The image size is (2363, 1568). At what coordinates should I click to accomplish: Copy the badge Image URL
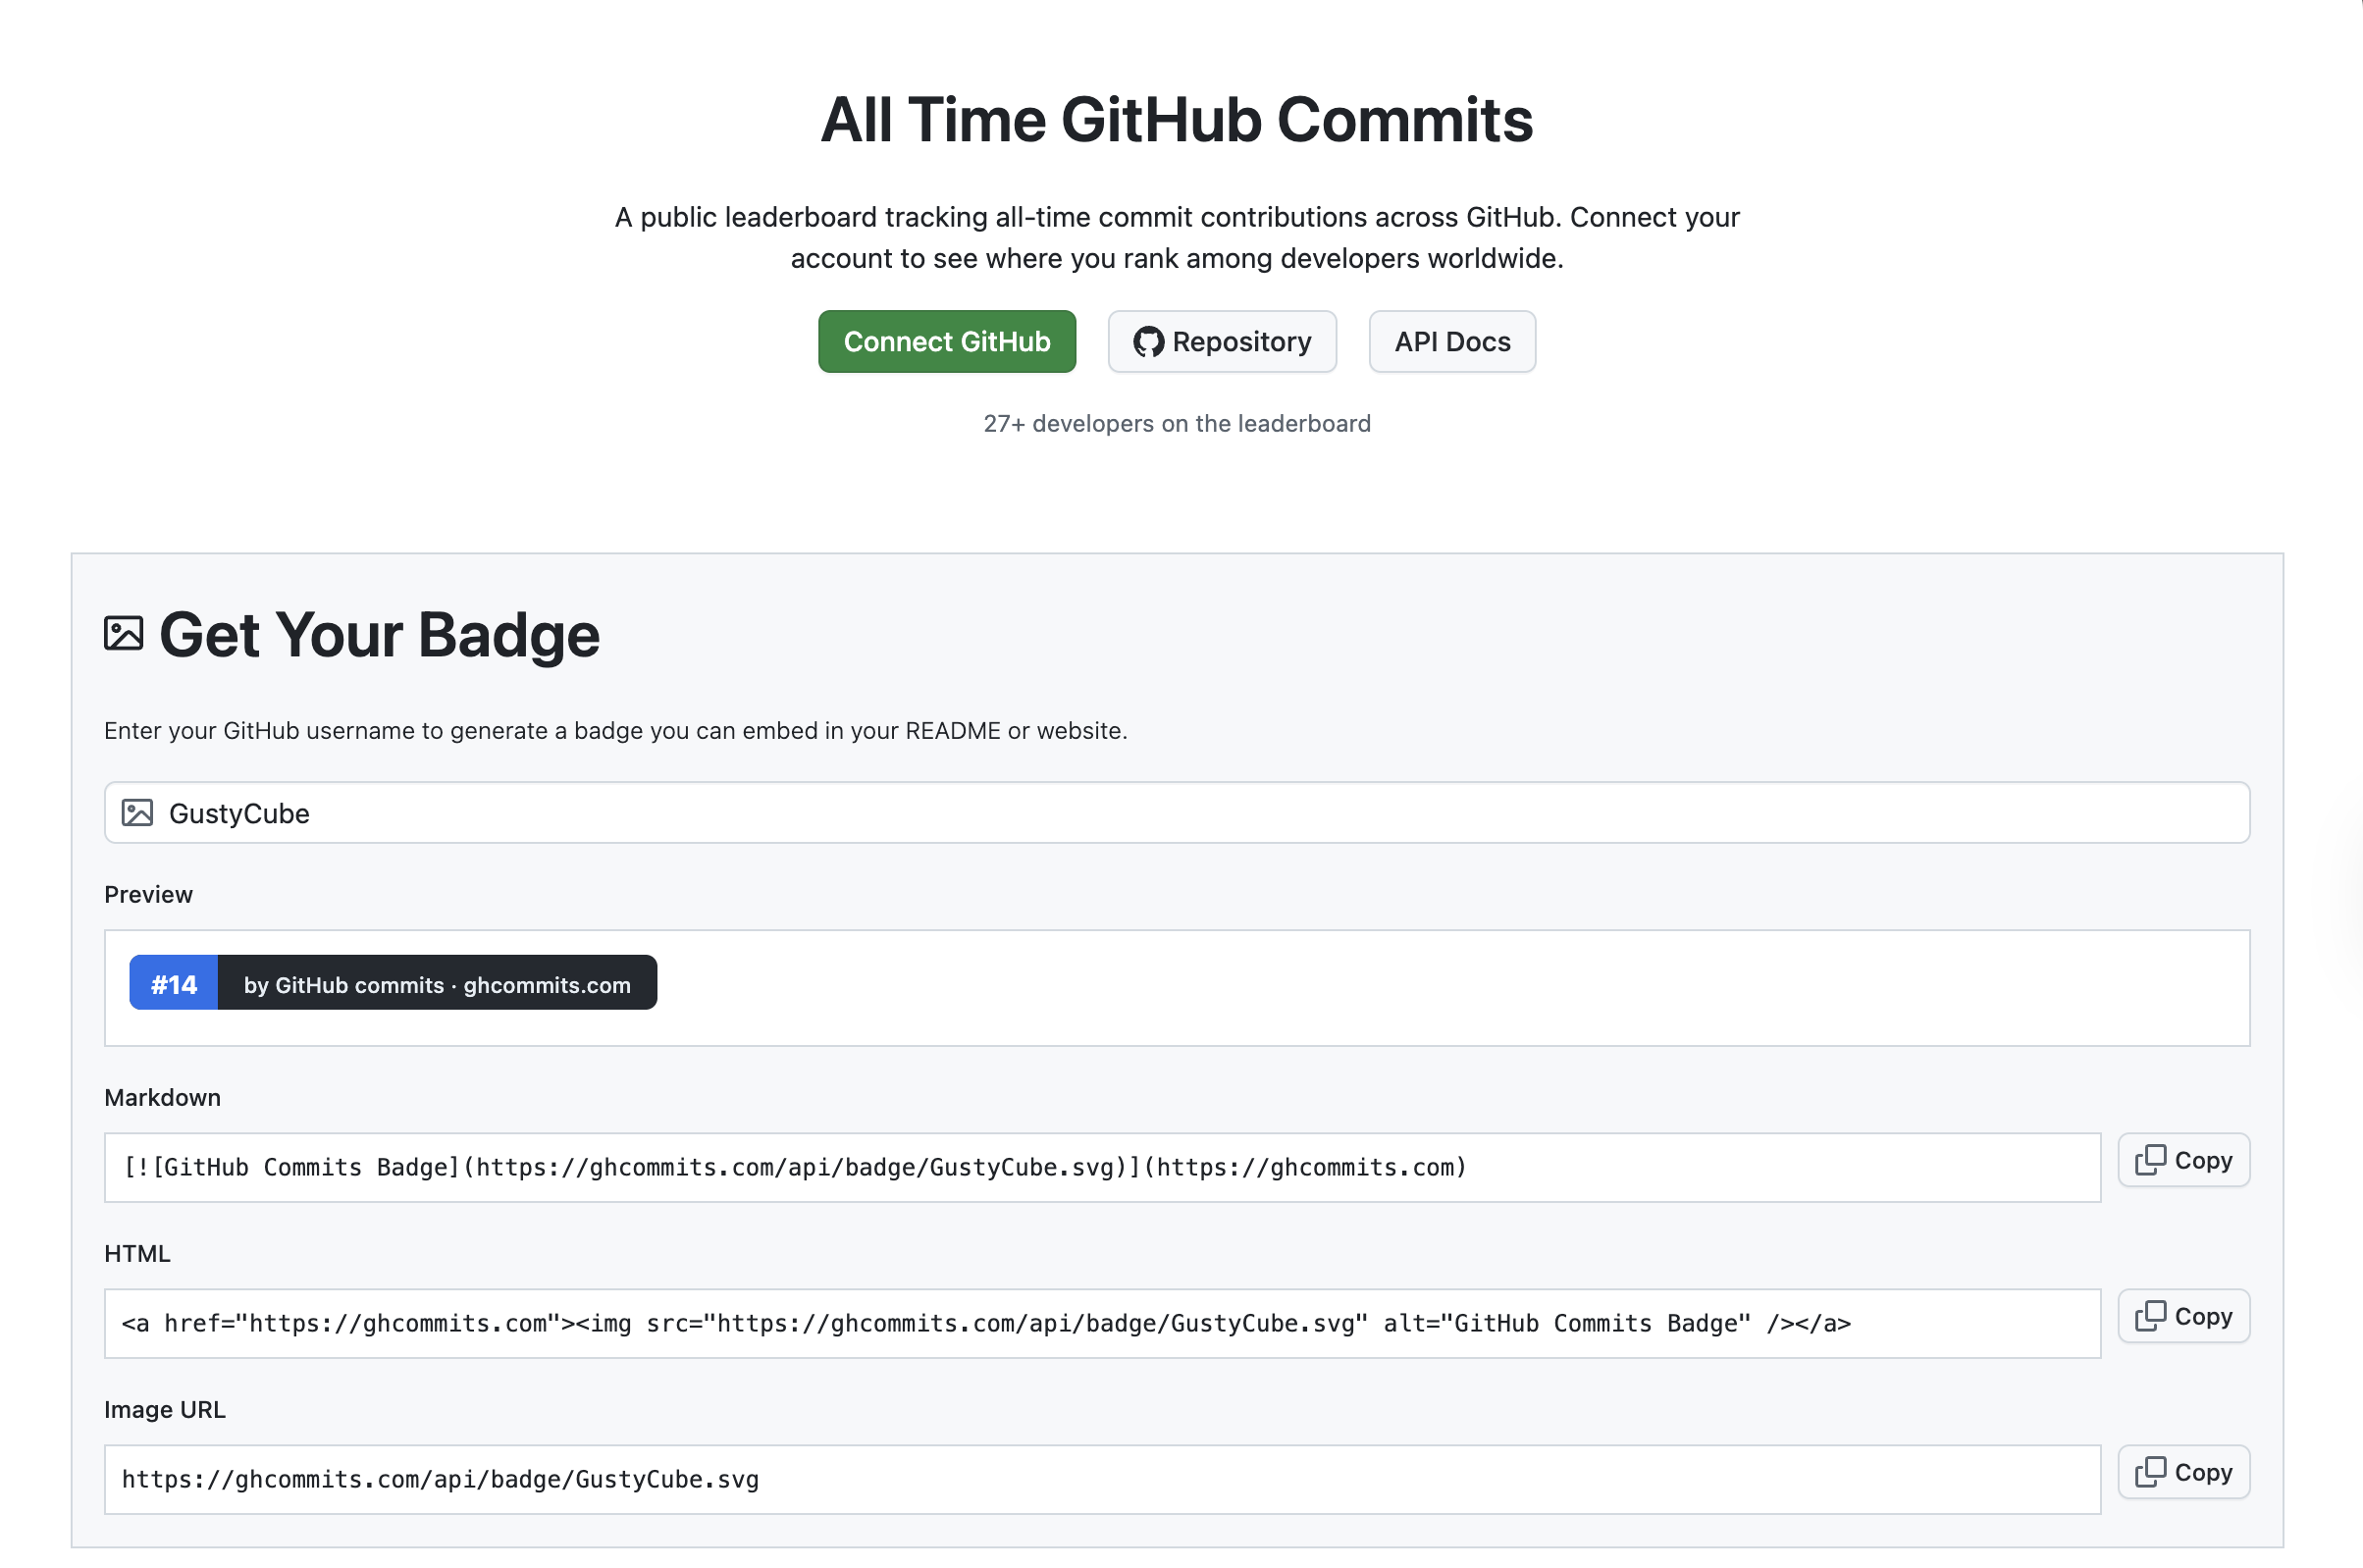tap(2184, 1472)
